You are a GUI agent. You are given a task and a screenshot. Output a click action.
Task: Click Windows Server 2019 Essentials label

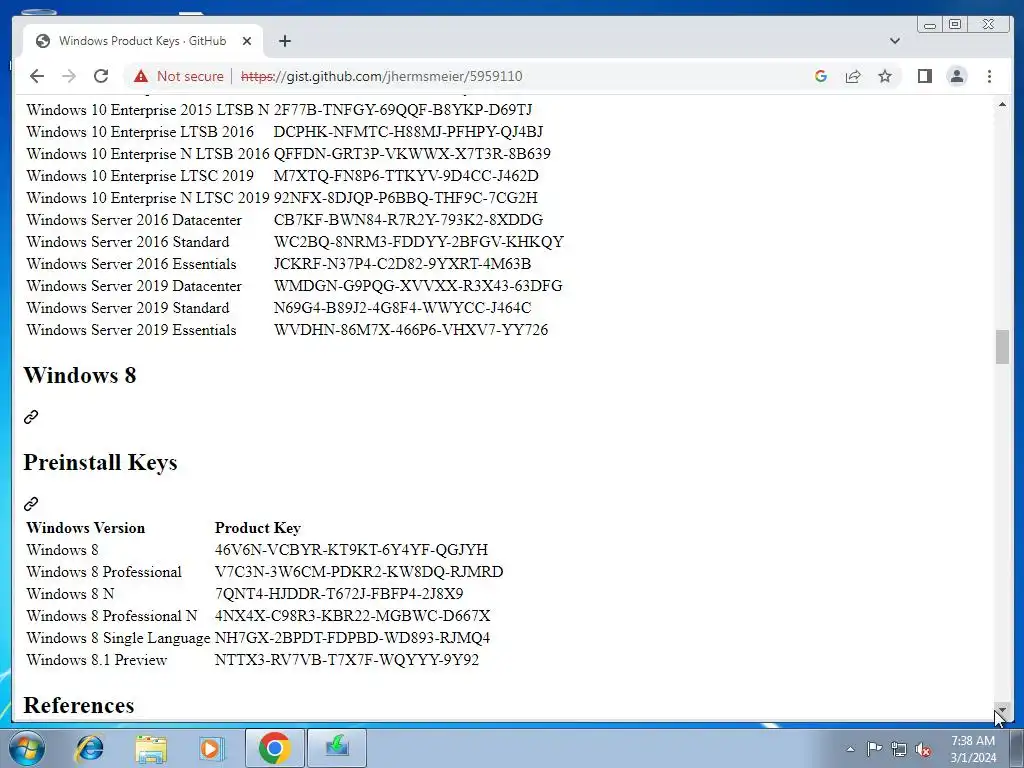click(131, 330)
